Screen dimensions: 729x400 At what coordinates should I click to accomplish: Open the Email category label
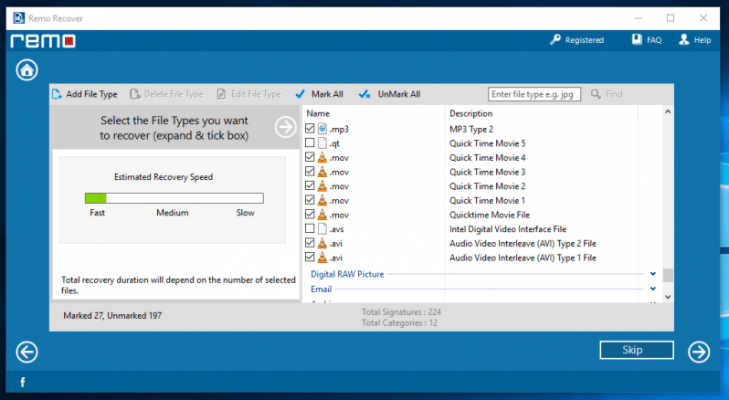pyautogui.click(x=321, y=289)
